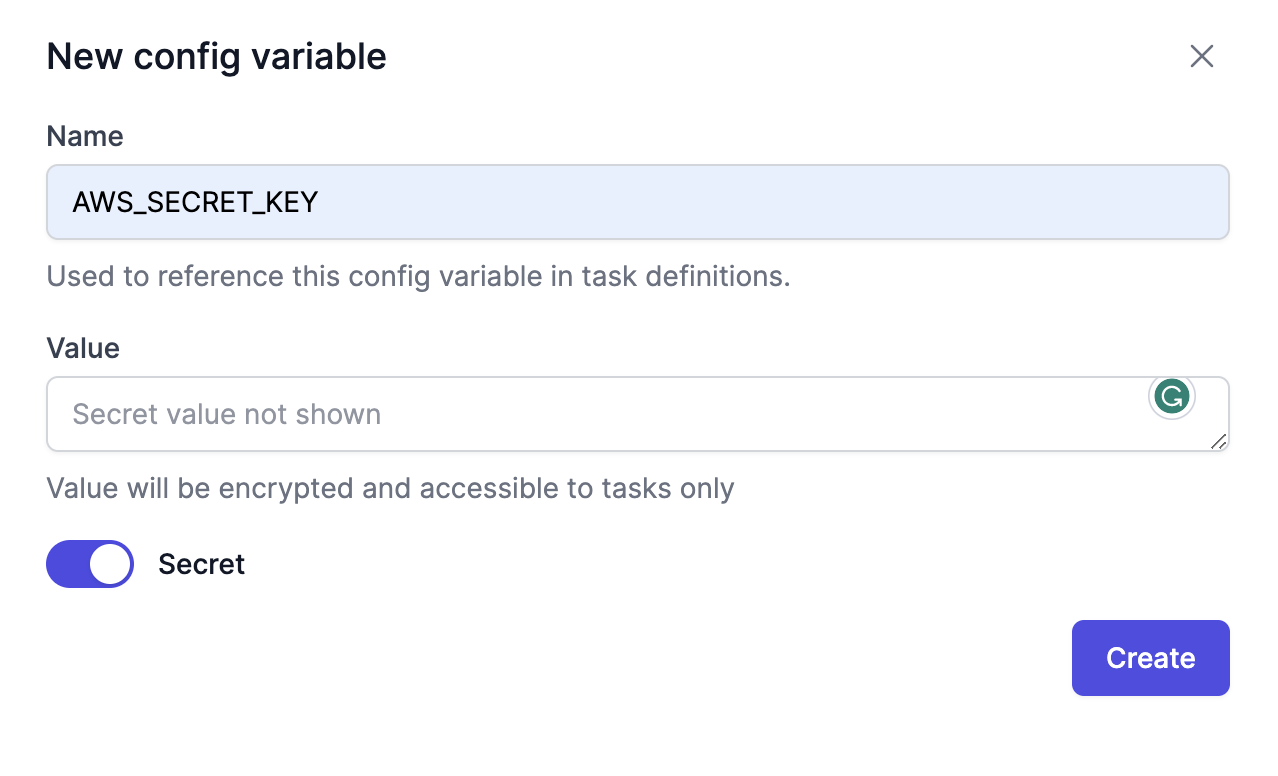The image size is (1278, 776).
Task: Open the Grammarly icon in Value field
Action: coord(1172,397)
